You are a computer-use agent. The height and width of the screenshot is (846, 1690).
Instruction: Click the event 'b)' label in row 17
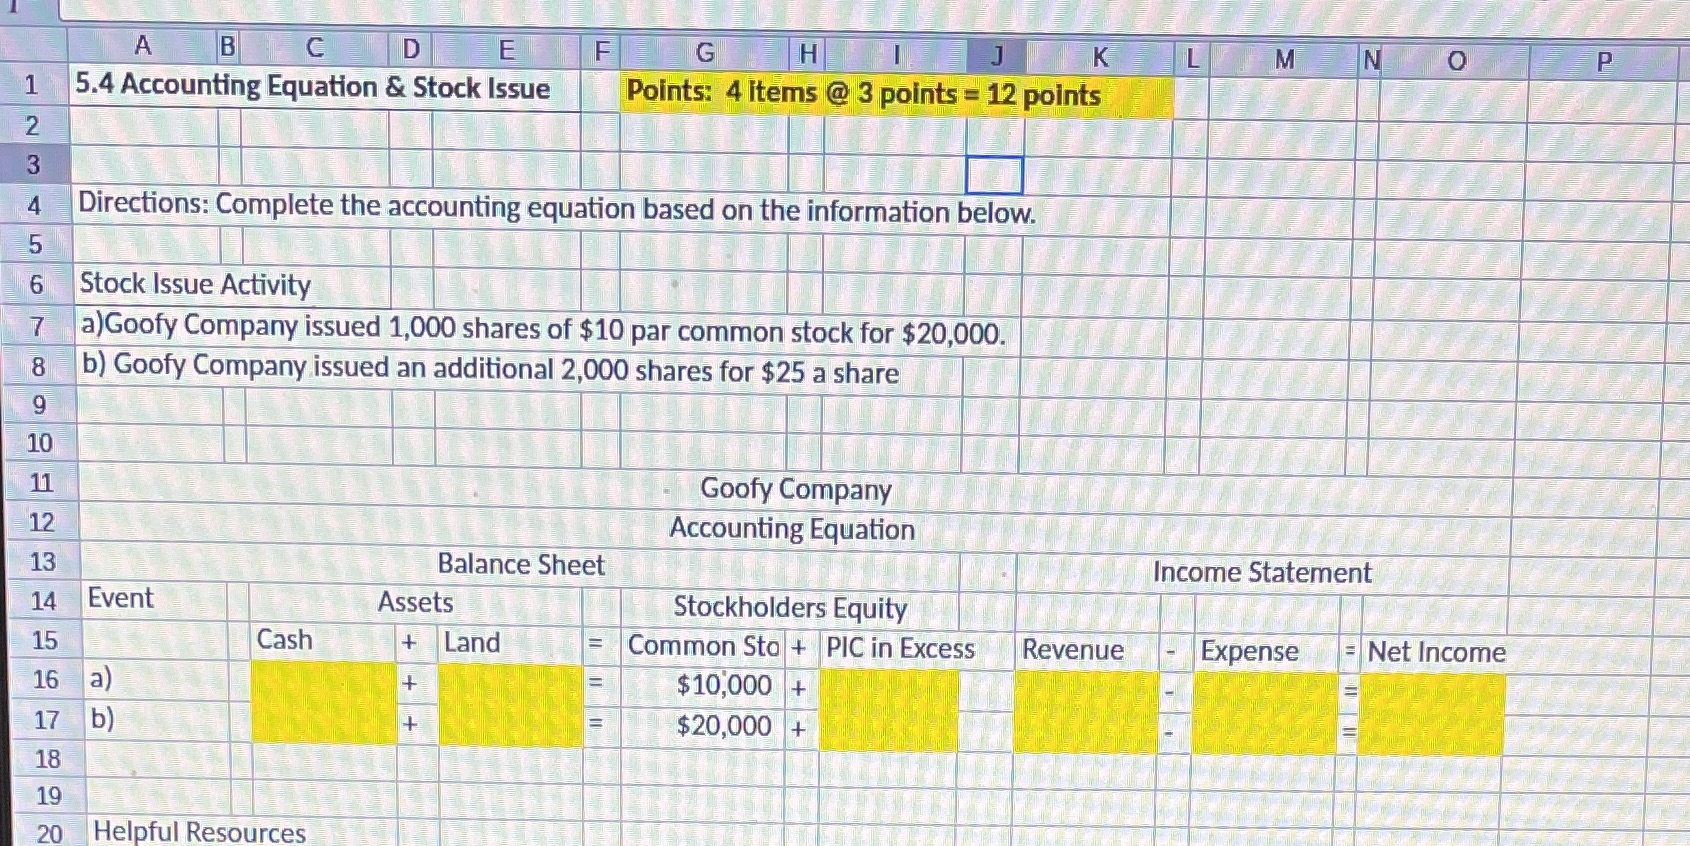pyautogui.click(x=102, y=719)
